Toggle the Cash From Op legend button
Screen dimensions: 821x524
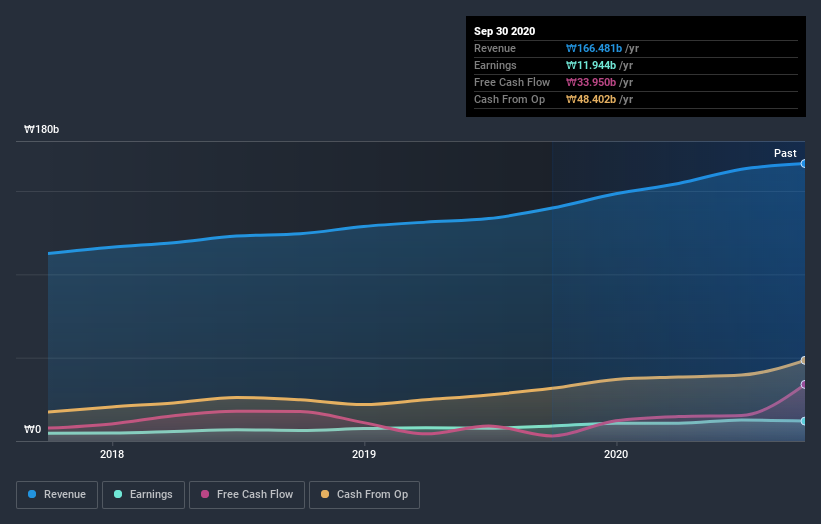[364, 495]
